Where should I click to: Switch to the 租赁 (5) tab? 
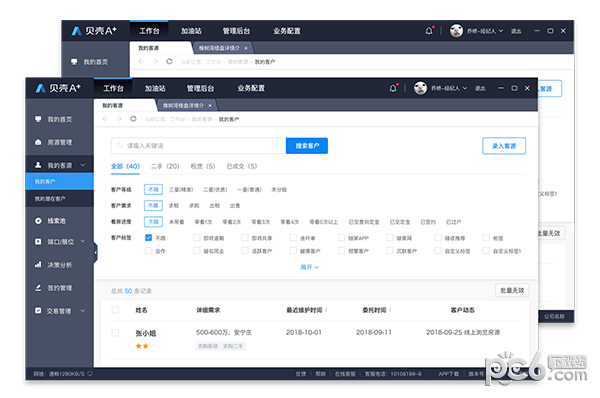coord(203,166)
